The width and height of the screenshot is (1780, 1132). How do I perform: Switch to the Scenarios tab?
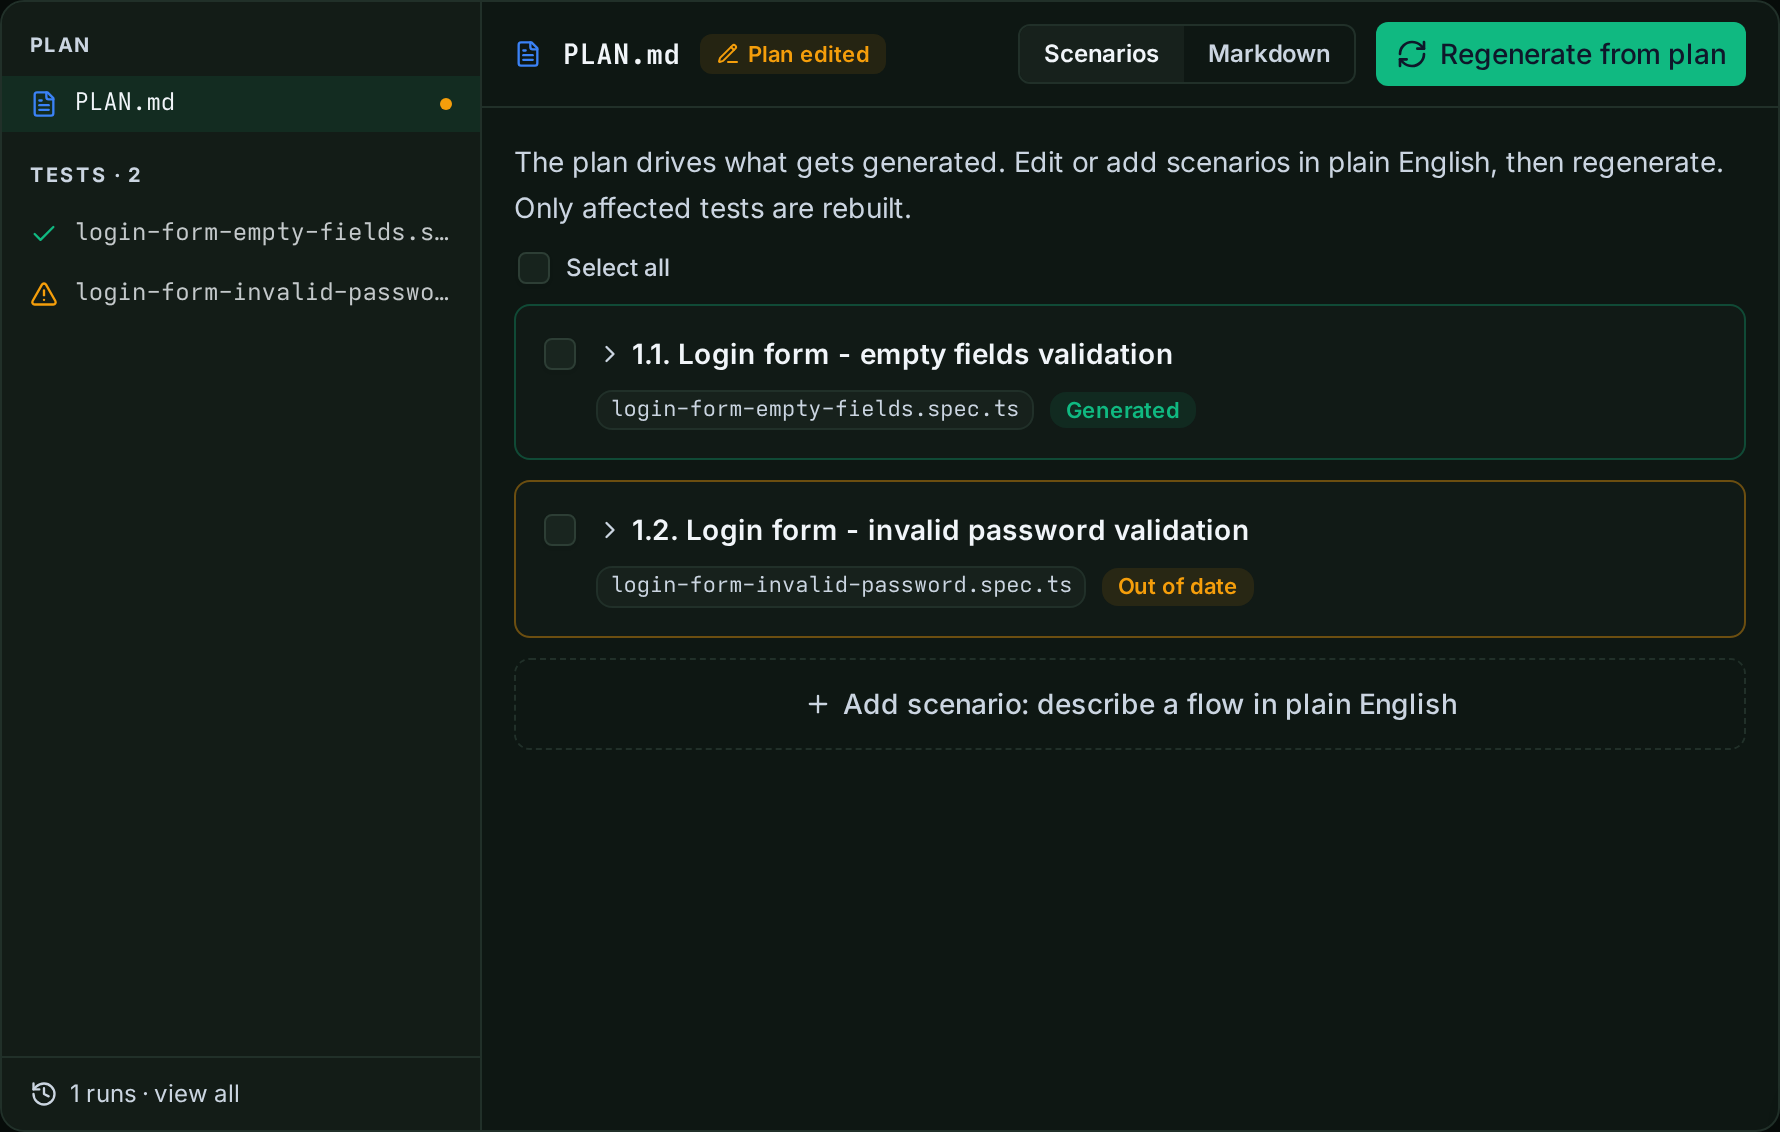click(1101, 54)
